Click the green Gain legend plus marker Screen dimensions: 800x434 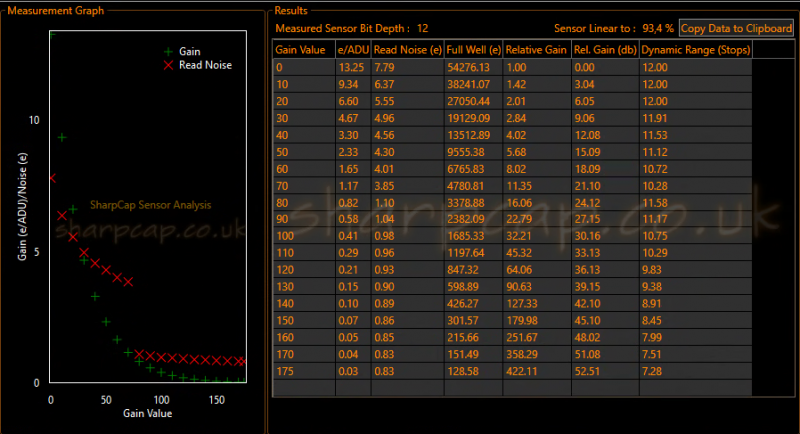[x=168, y=52]
